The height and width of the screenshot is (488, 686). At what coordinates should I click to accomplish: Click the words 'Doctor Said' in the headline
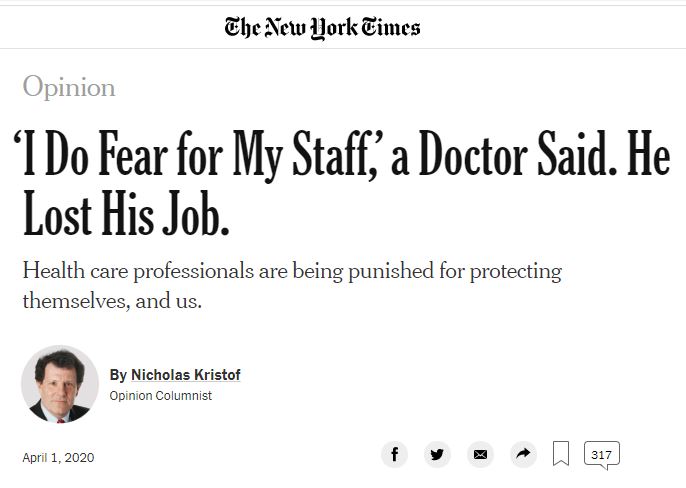point(518,153)
